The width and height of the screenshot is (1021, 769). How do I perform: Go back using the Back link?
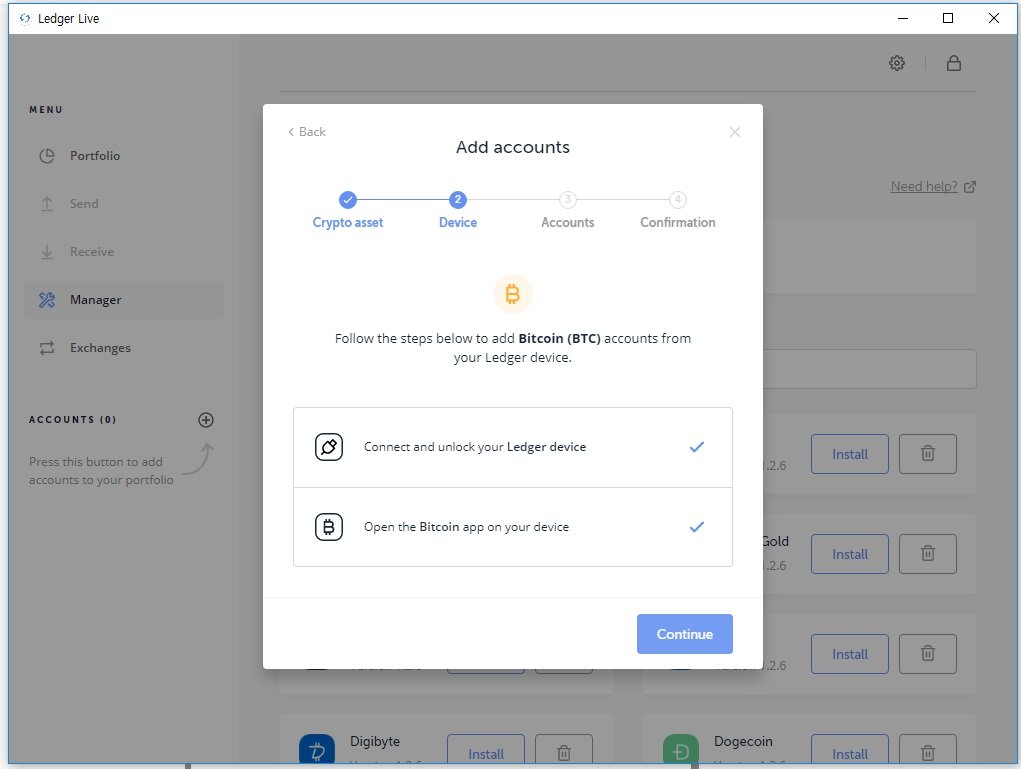click(x=307, y=132)
